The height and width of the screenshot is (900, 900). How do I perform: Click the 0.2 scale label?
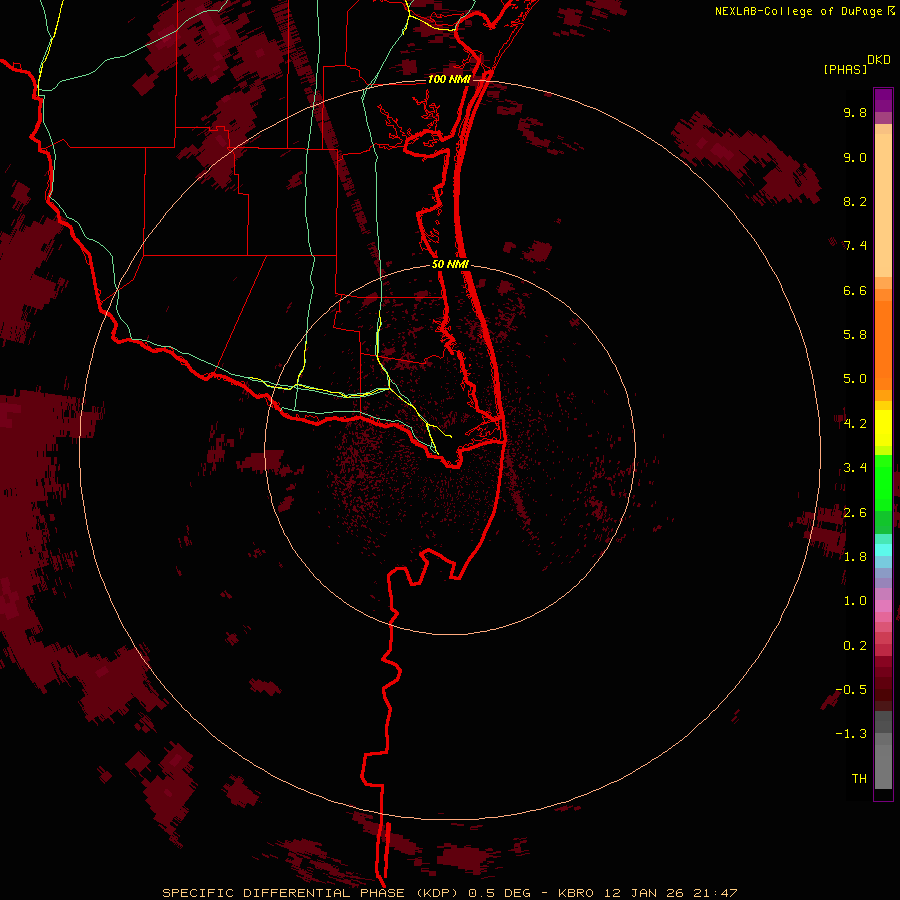tap(855, 645)
